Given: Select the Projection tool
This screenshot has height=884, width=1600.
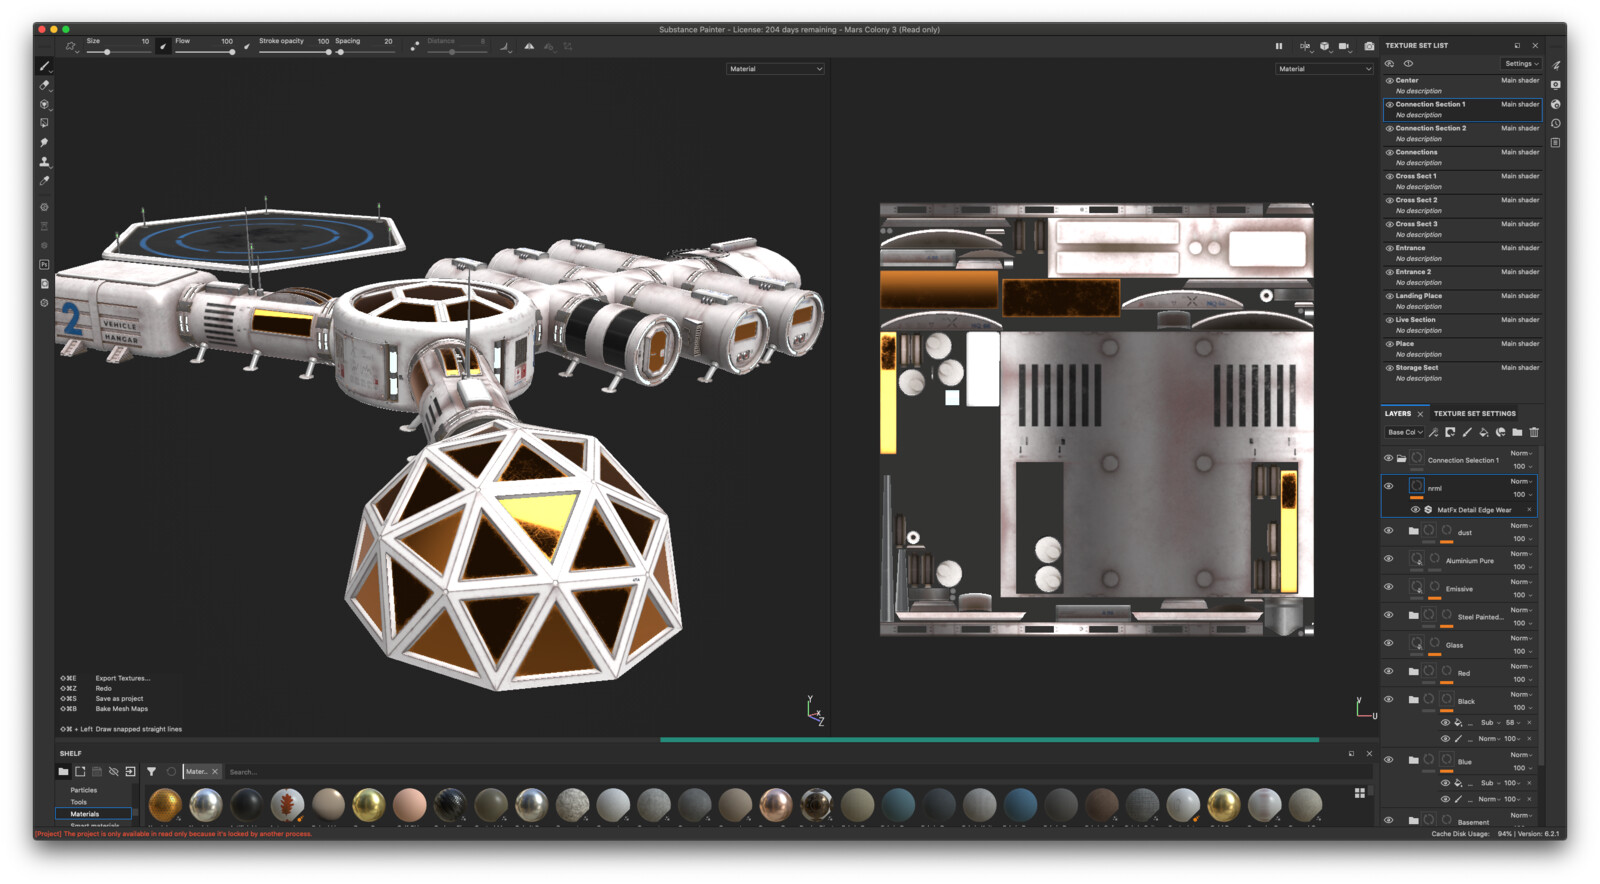Looking at the screenshot, I should [x=44, y=104].
